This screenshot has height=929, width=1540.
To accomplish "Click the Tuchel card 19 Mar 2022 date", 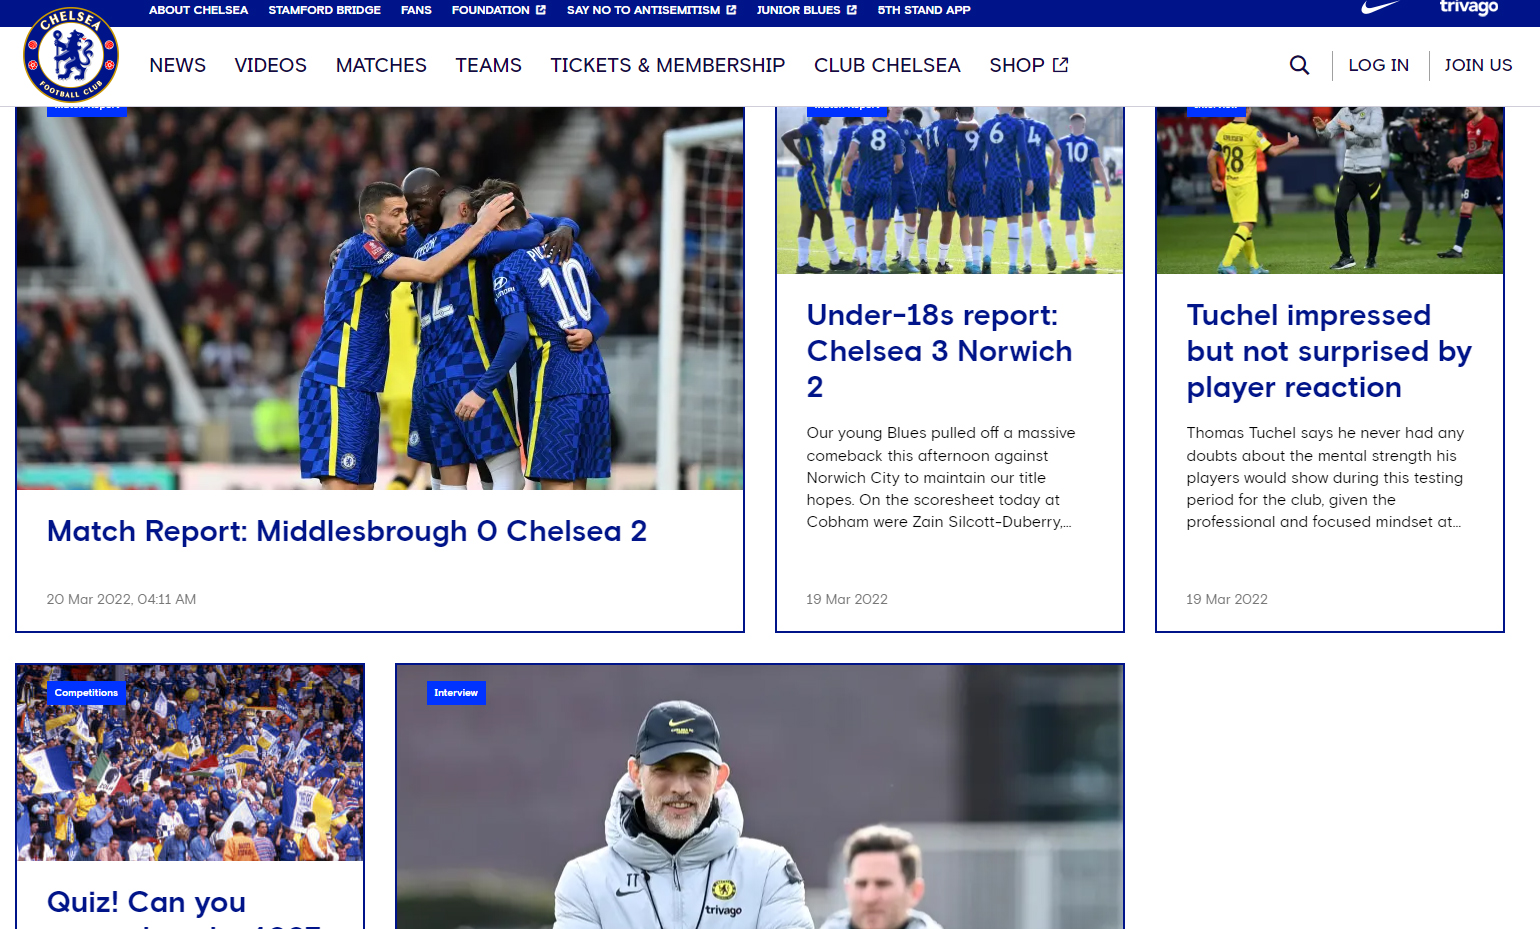I will (1227, 599).
